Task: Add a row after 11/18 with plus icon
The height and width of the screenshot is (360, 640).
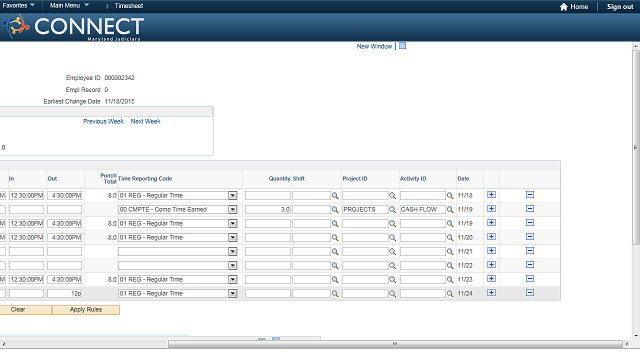Action: [491, 195]
